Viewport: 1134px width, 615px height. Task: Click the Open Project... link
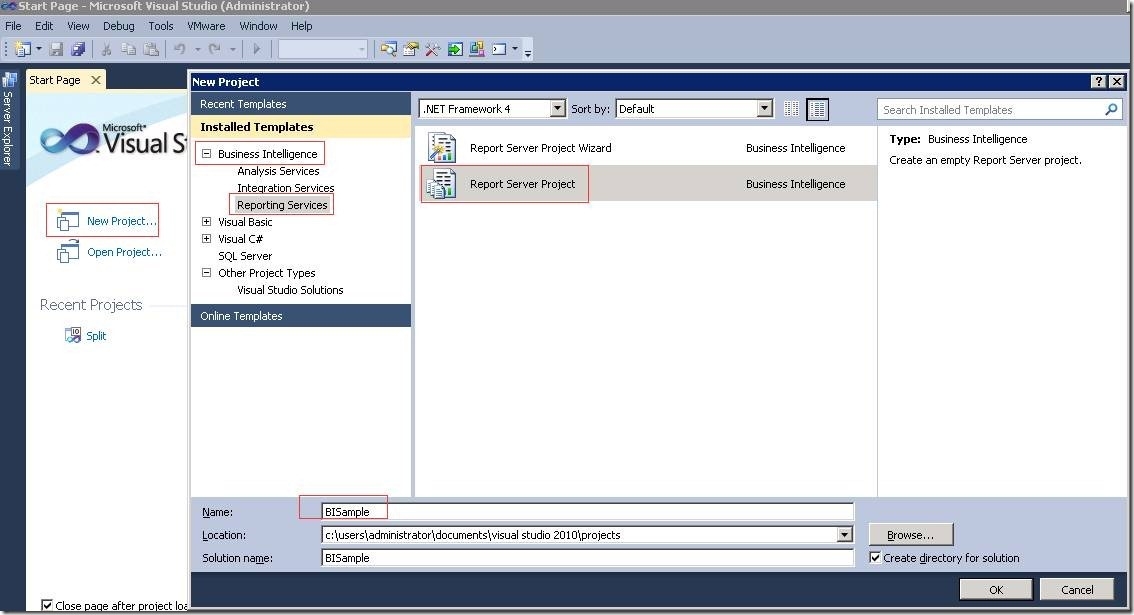[124, 252]
